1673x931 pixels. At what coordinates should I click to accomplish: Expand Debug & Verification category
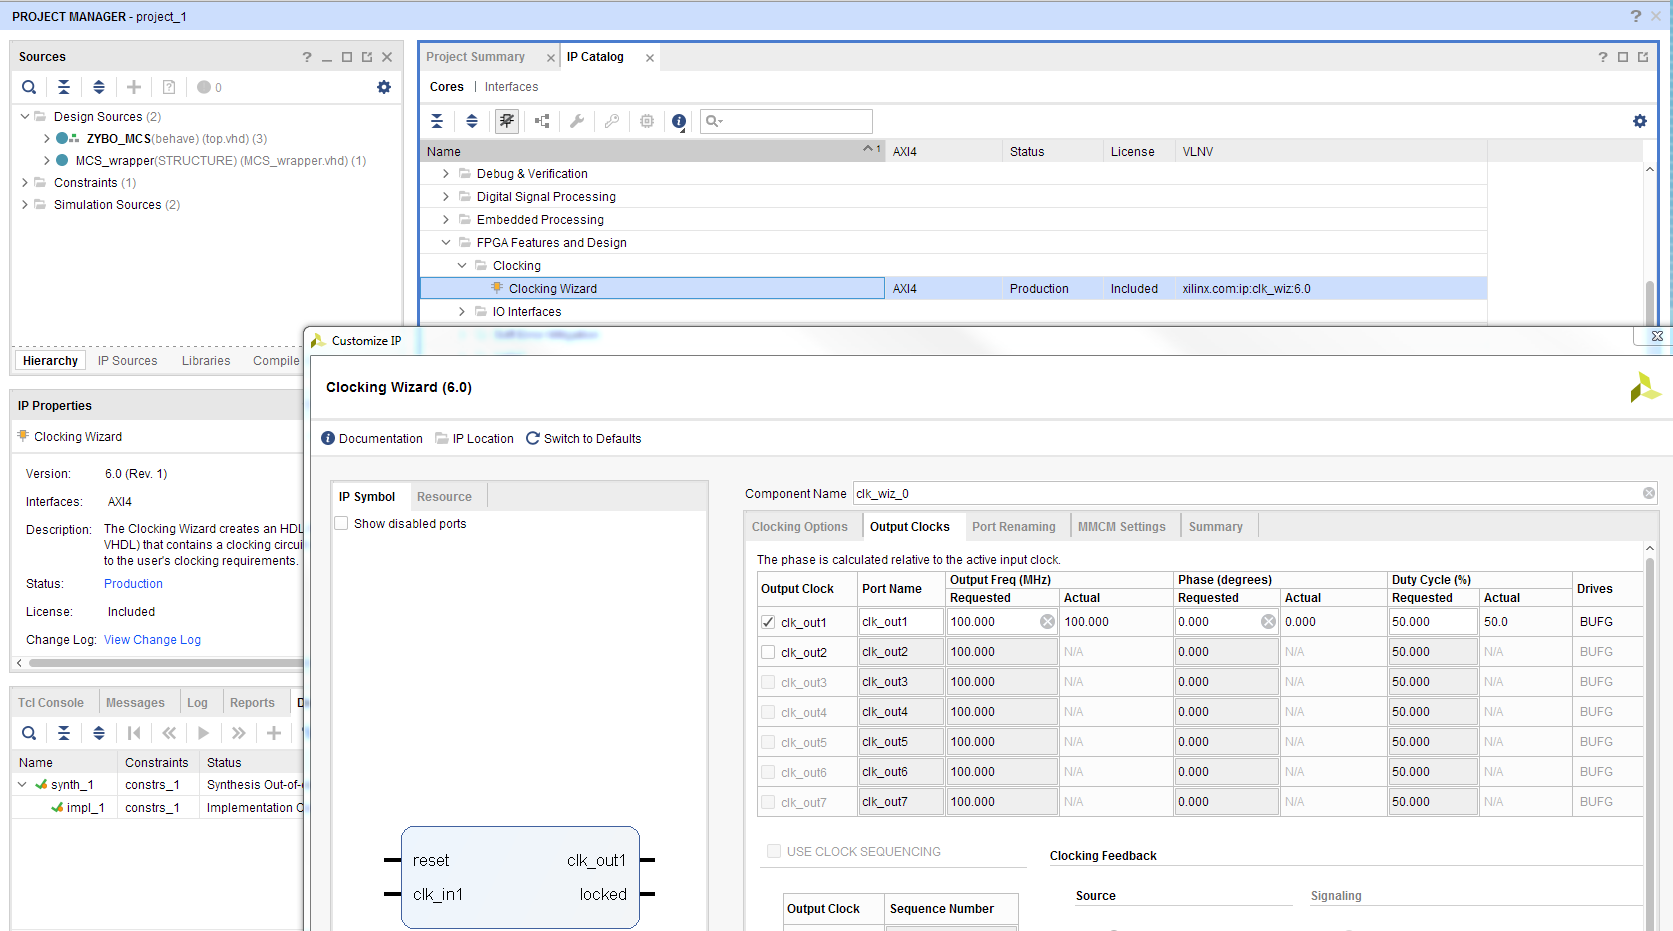[446, 173]
